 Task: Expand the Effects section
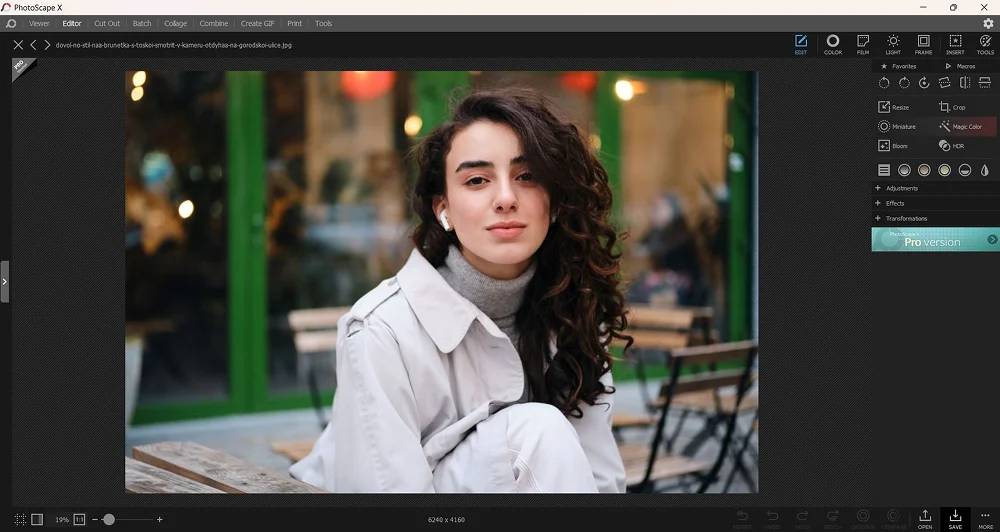coord(894,203)
